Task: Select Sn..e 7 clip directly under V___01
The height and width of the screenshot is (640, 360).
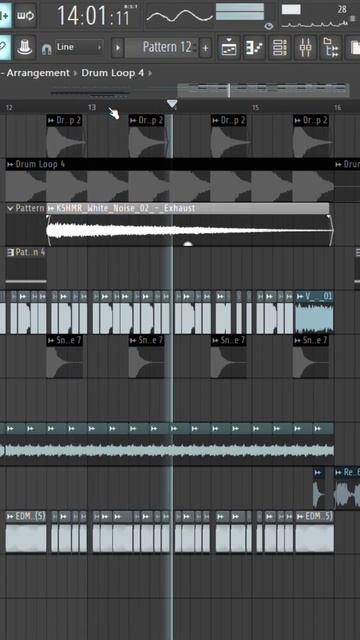Action: click(x=311, y=356)
